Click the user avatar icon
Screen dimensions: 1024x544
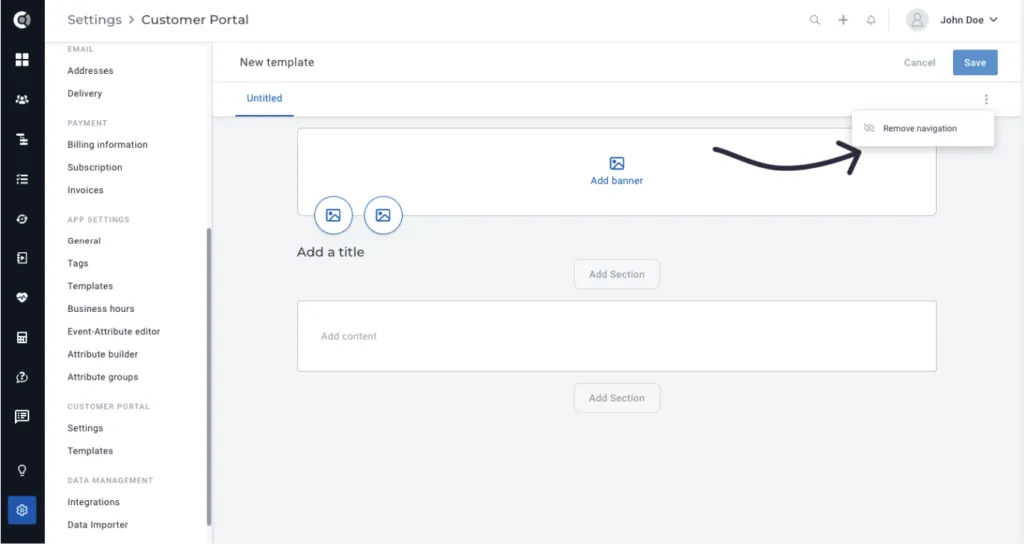point(917,20)
